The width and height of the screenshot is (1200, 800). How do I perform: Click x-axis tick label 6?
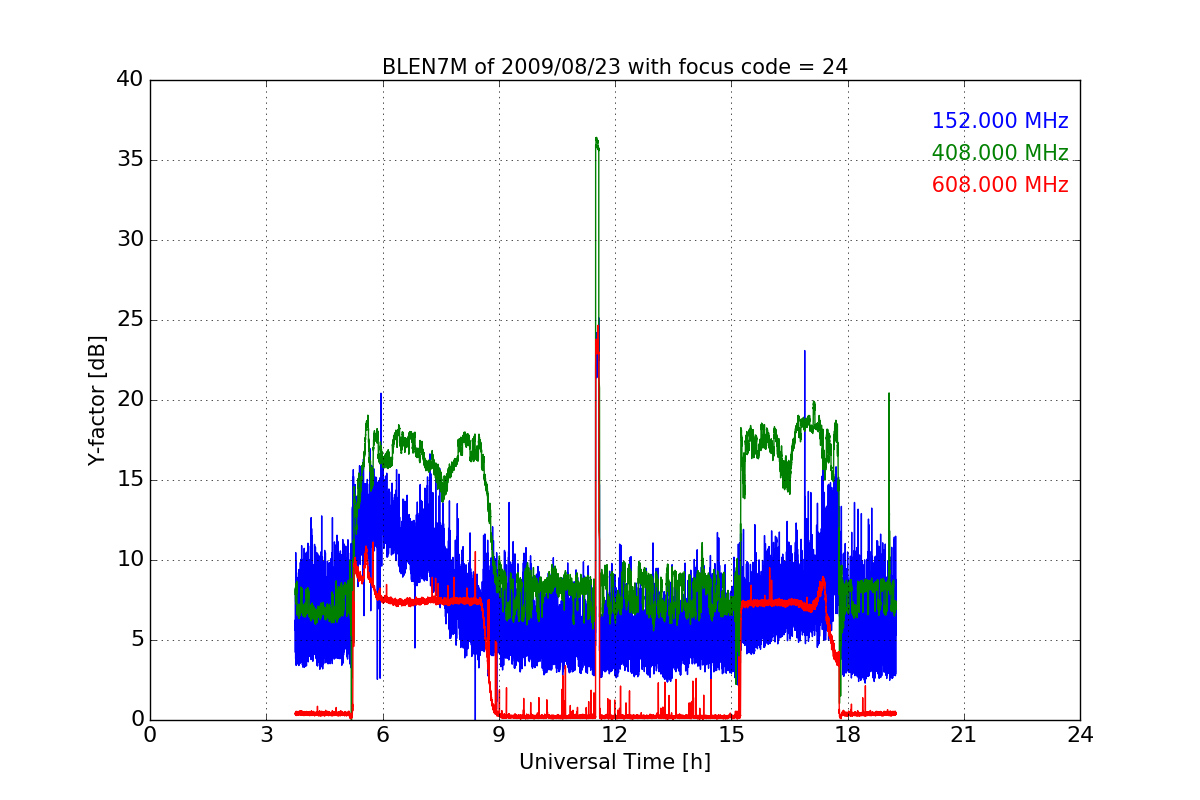382,735
